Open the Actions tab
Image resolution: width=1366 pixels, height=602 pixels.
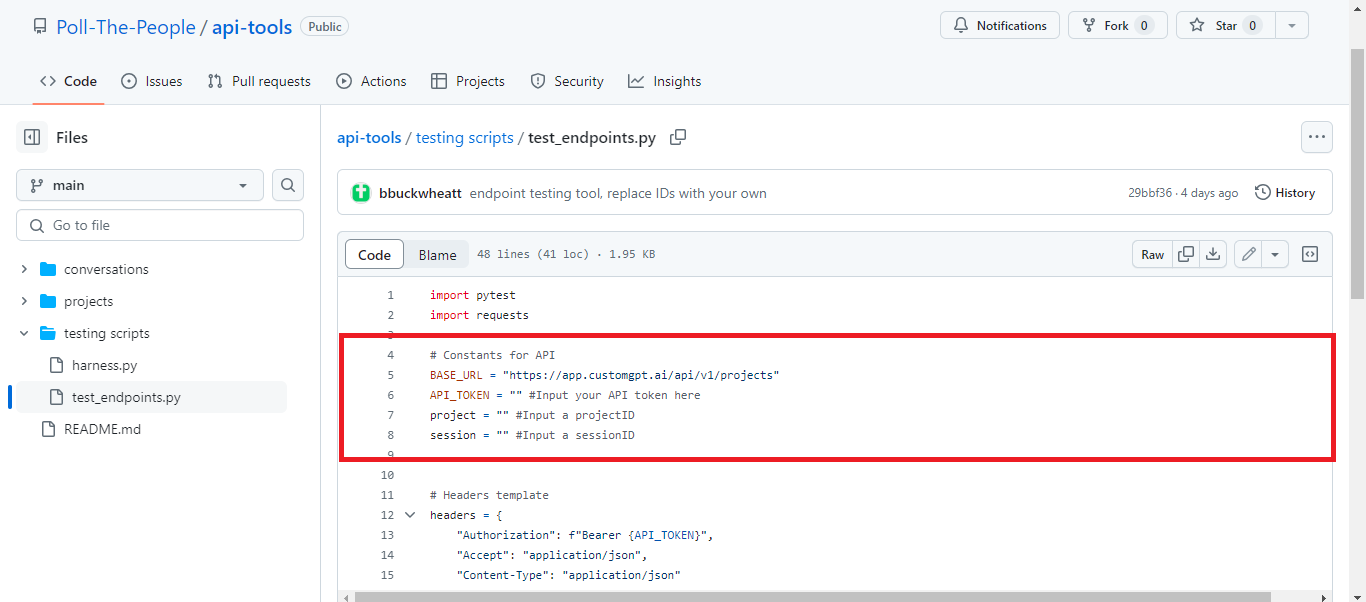[371, 81]
